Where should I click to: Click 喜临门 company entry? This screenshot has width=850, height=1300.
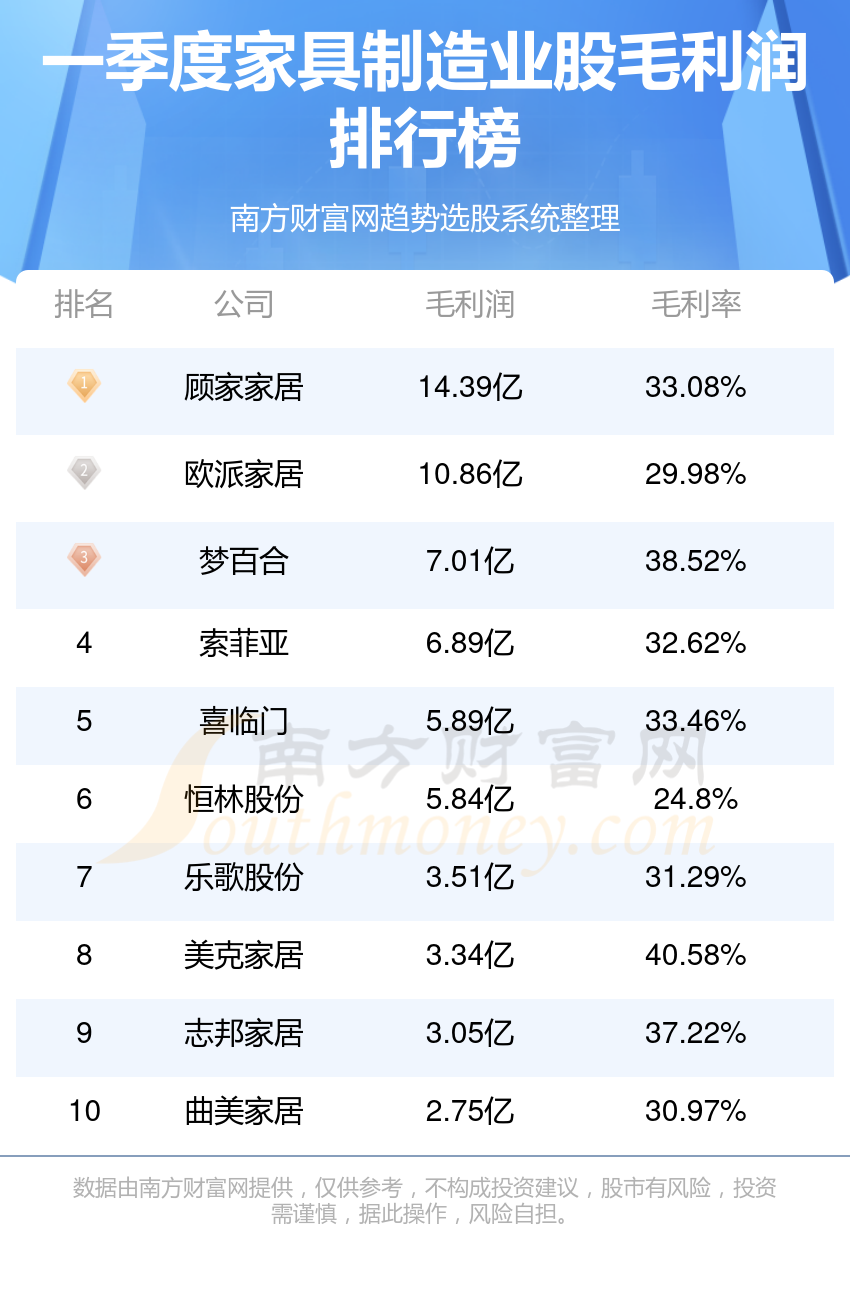244,721
